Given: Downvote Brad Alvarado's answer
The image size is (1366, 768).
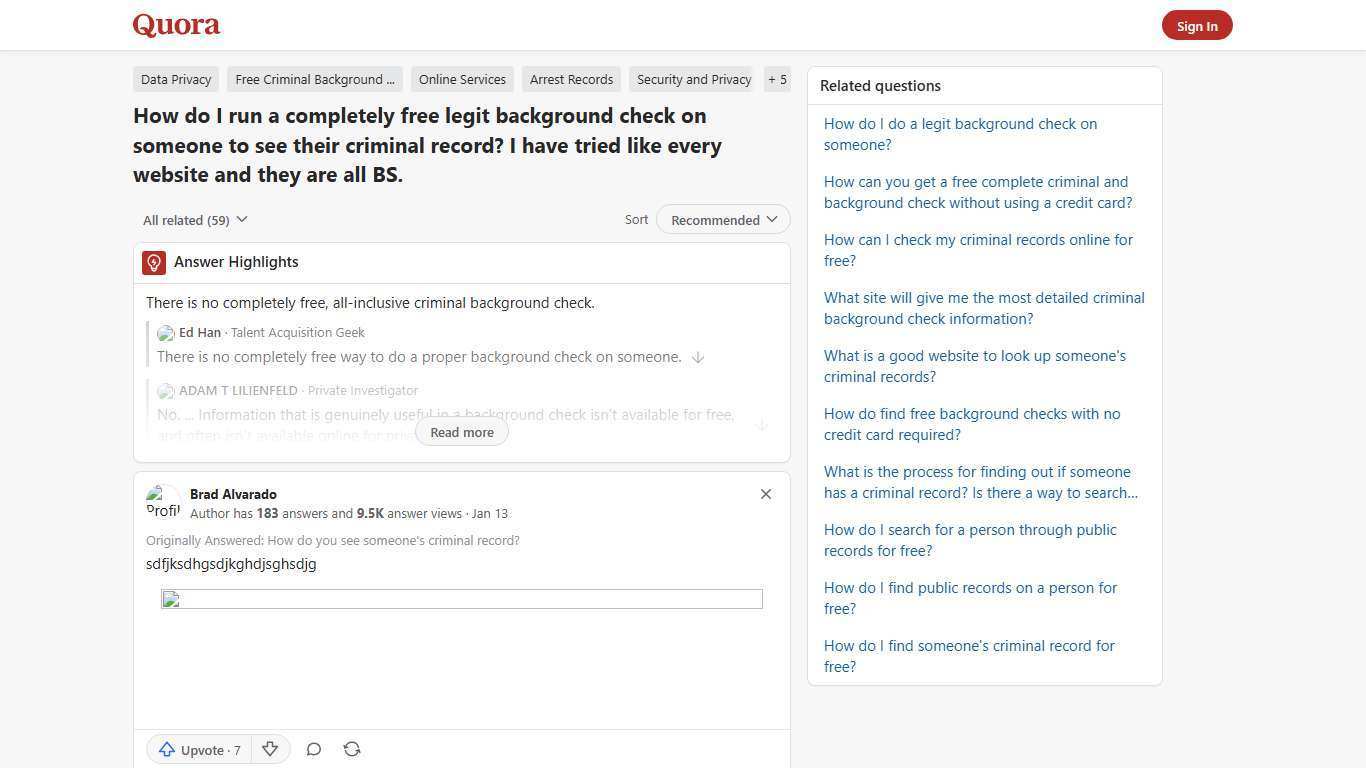Looking at the screenshot, I should point(269,749).
